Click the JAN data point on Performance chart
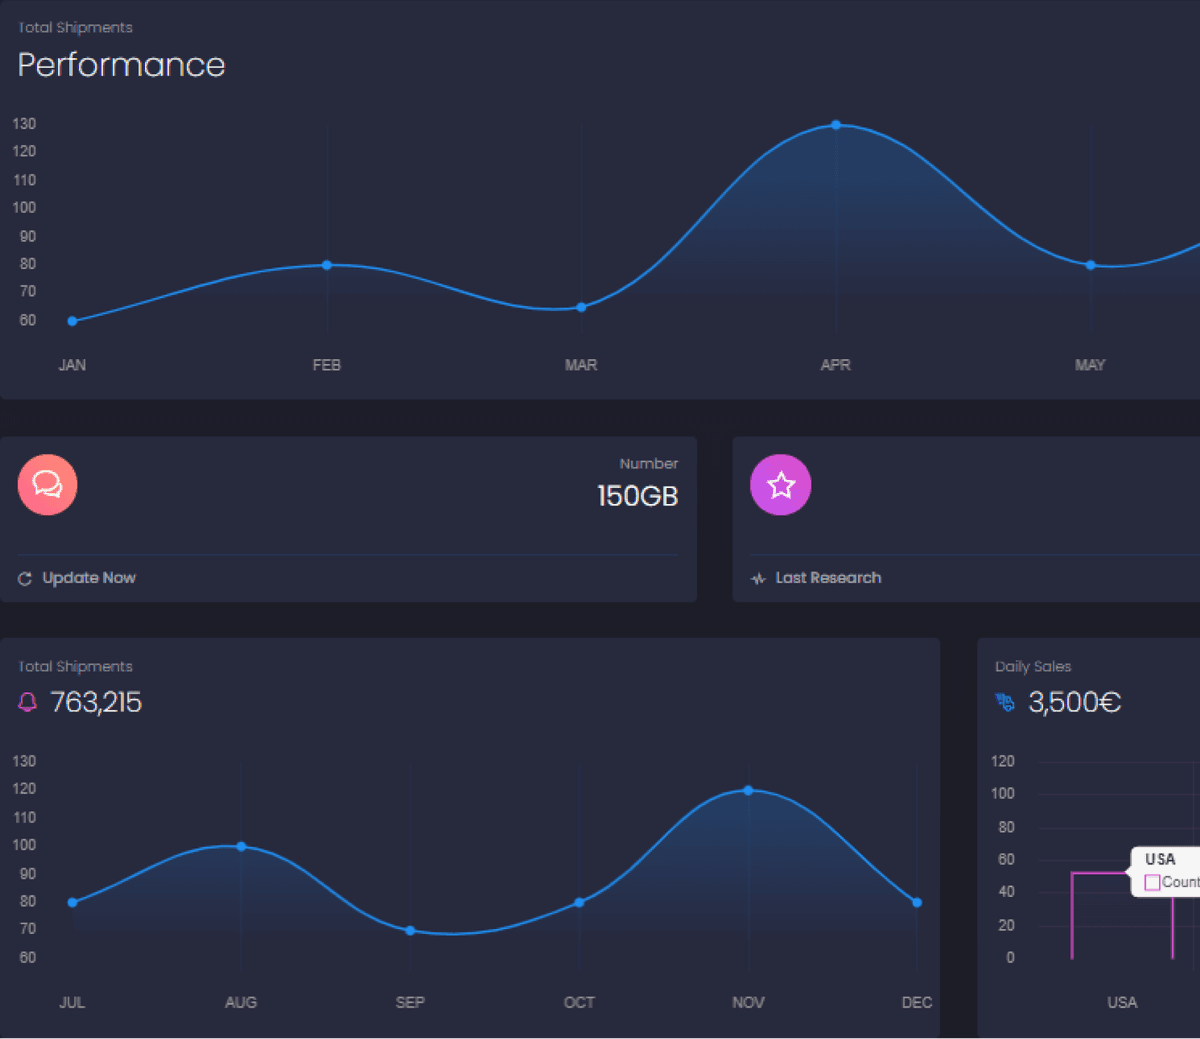This screenshot has width=1200, height=1039. tap(72, 321)
